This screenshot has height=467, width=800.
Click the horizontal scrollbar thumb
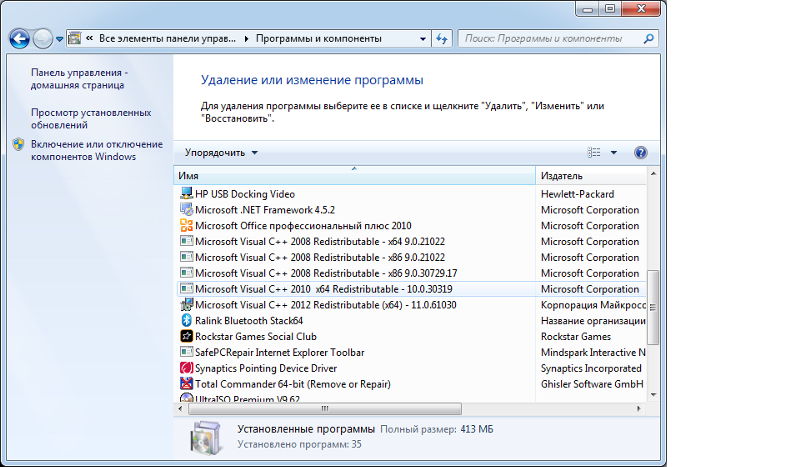tap(325, 409)
